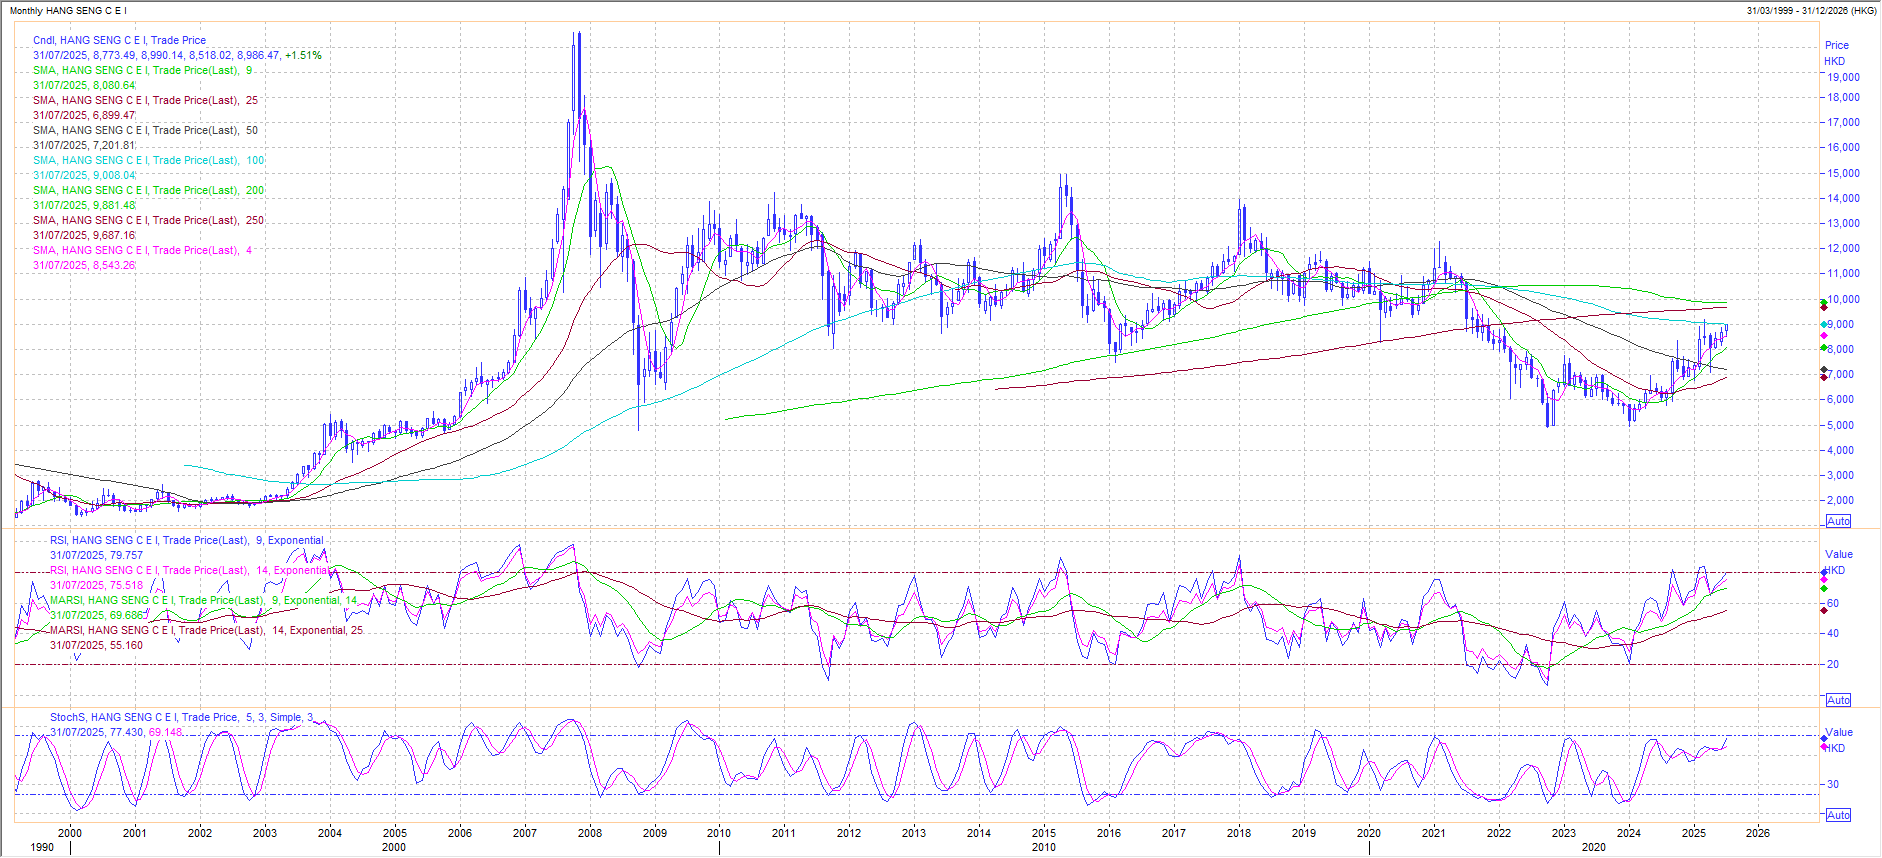
Task: Click the Auto button on the StochS panel
Action: click(x=1838, y=815)
